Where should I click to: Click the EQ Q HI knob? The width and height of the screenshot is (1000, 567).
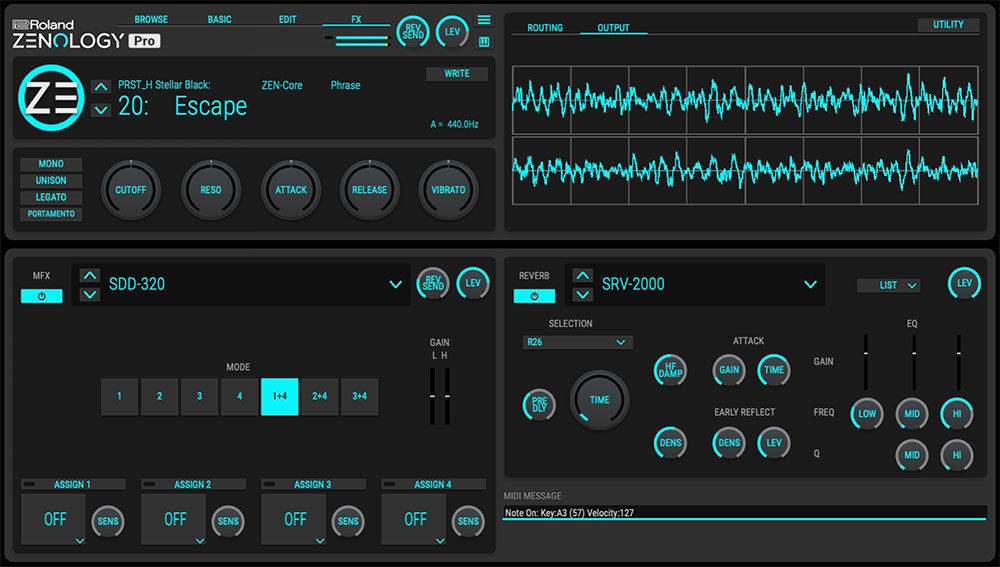click(x=957, y=455)
